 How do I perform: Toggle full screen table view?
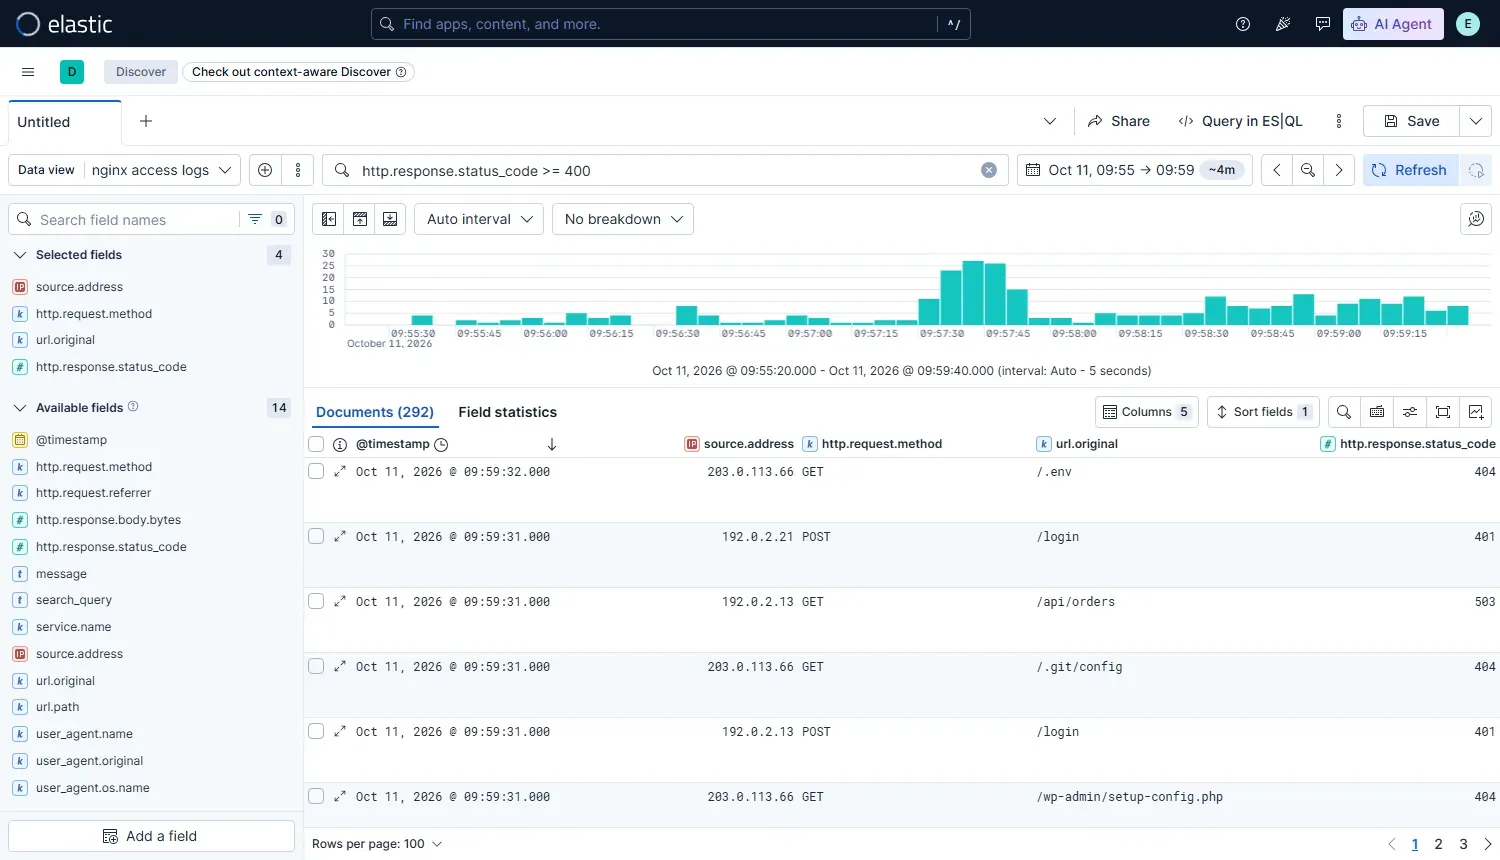1443,412
